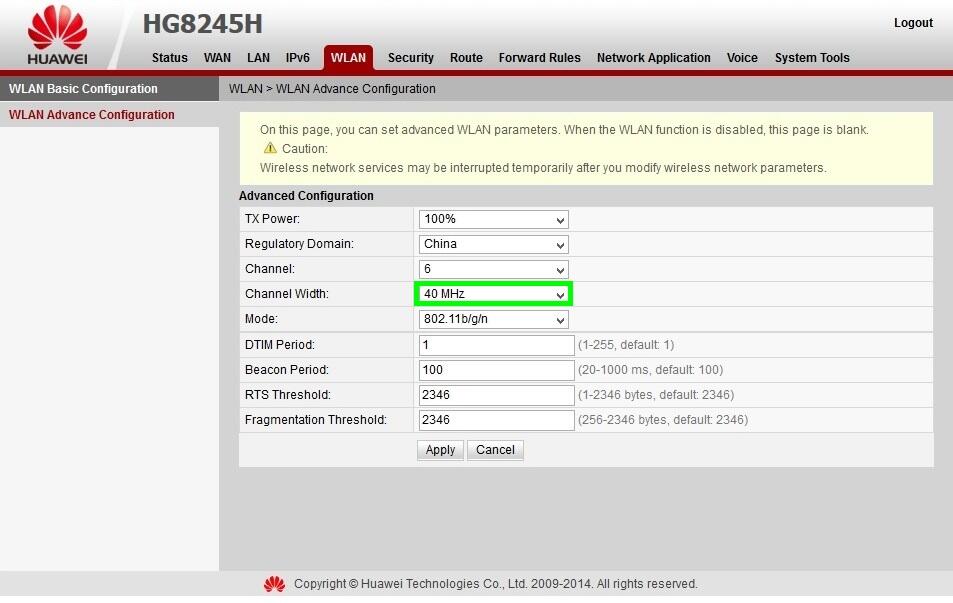Click the DTIM Period input field

tap(496, 345)
